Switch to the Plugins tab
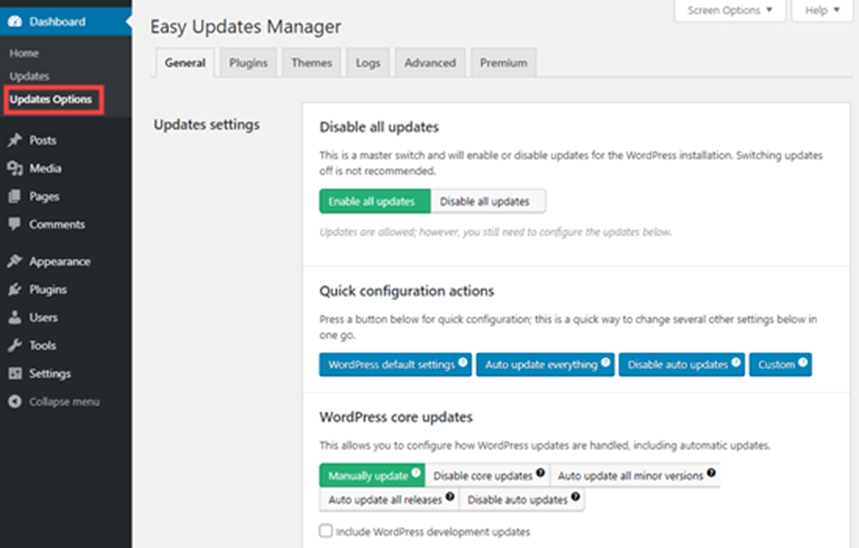The height and width of the screenshot is (548, 859). 248,62
